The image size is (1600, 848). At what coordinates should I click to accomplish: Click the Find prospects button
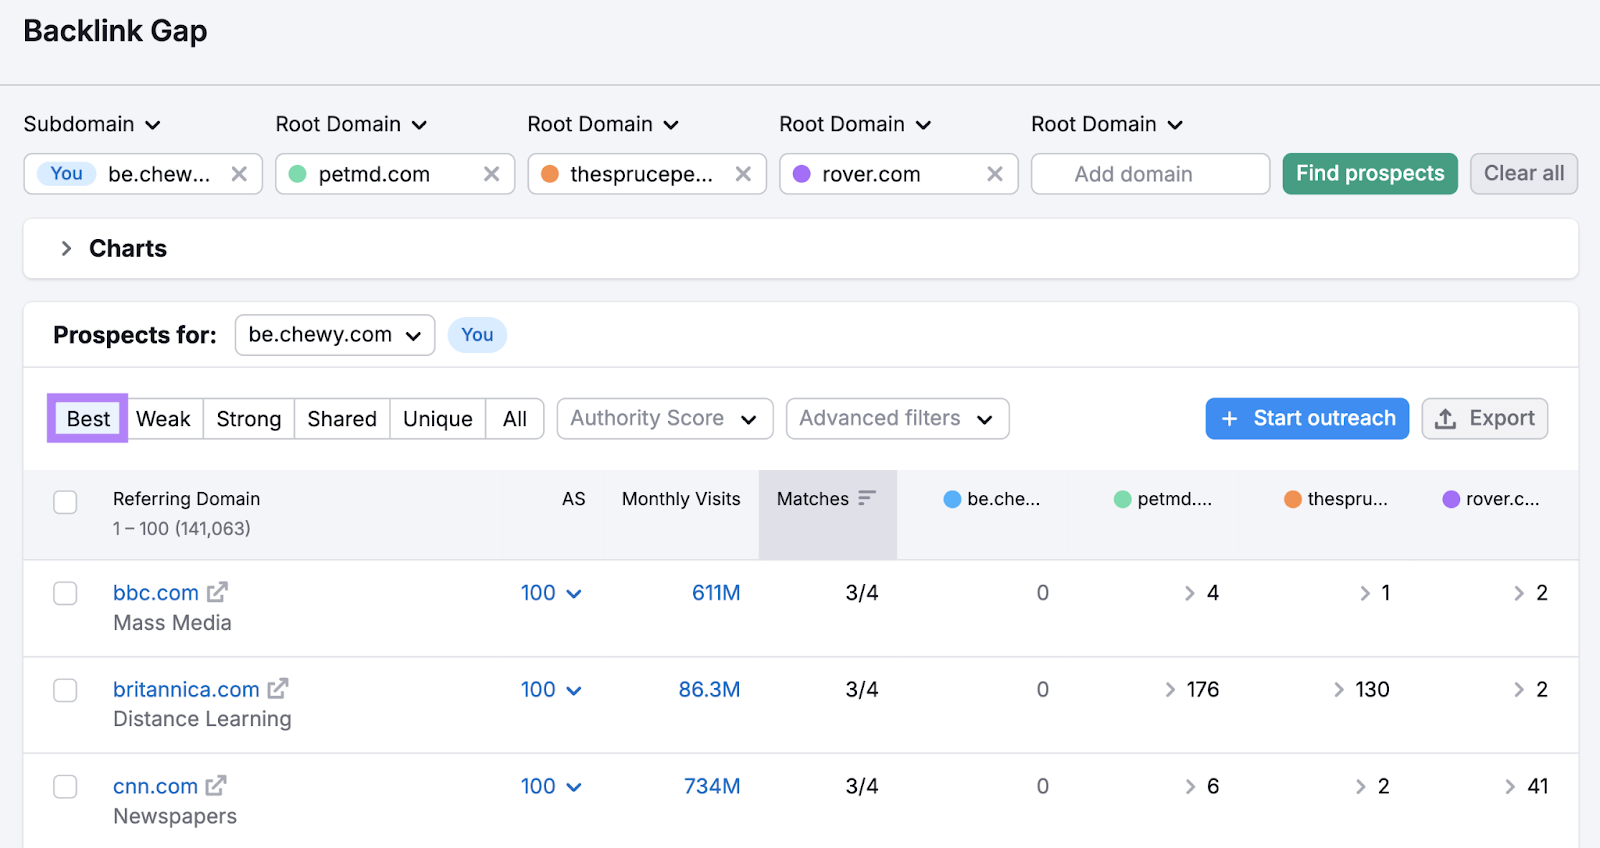[1369, 174]
